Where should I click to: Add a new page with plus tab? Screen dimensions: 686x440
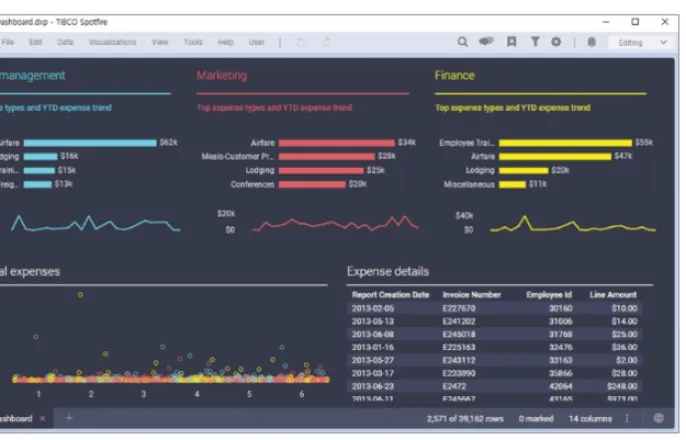69,418
